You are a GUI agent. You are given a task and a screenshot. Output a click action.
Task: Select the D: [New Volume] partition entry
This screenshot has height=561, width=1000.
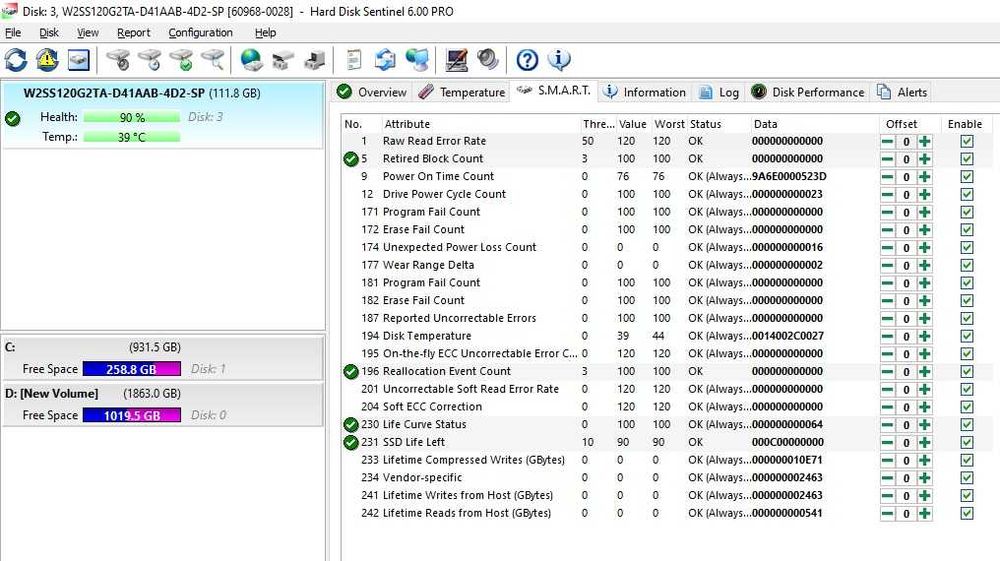(x=163, y=404)
